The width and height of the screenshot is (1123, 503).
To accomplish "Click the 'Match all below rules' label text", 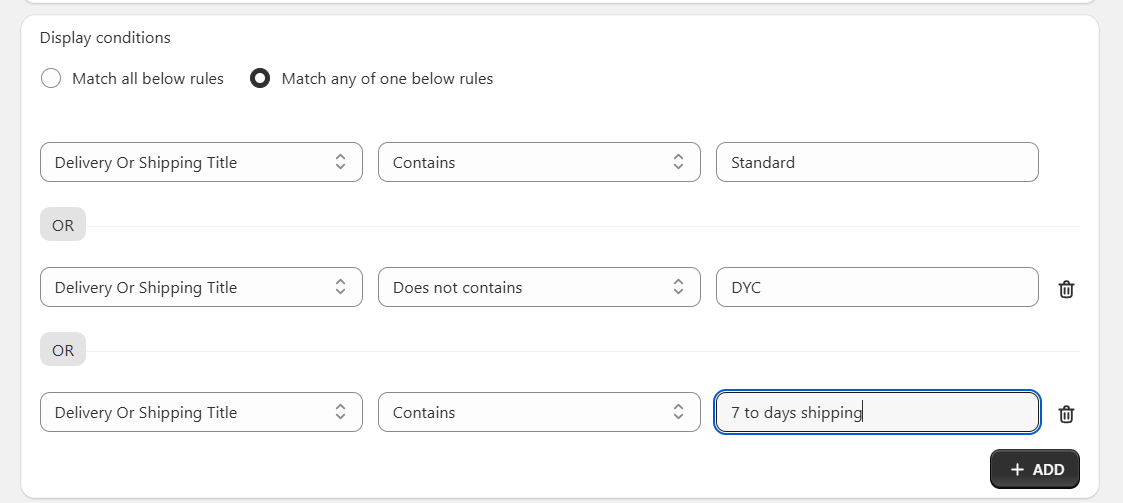I will pos(147,78).
